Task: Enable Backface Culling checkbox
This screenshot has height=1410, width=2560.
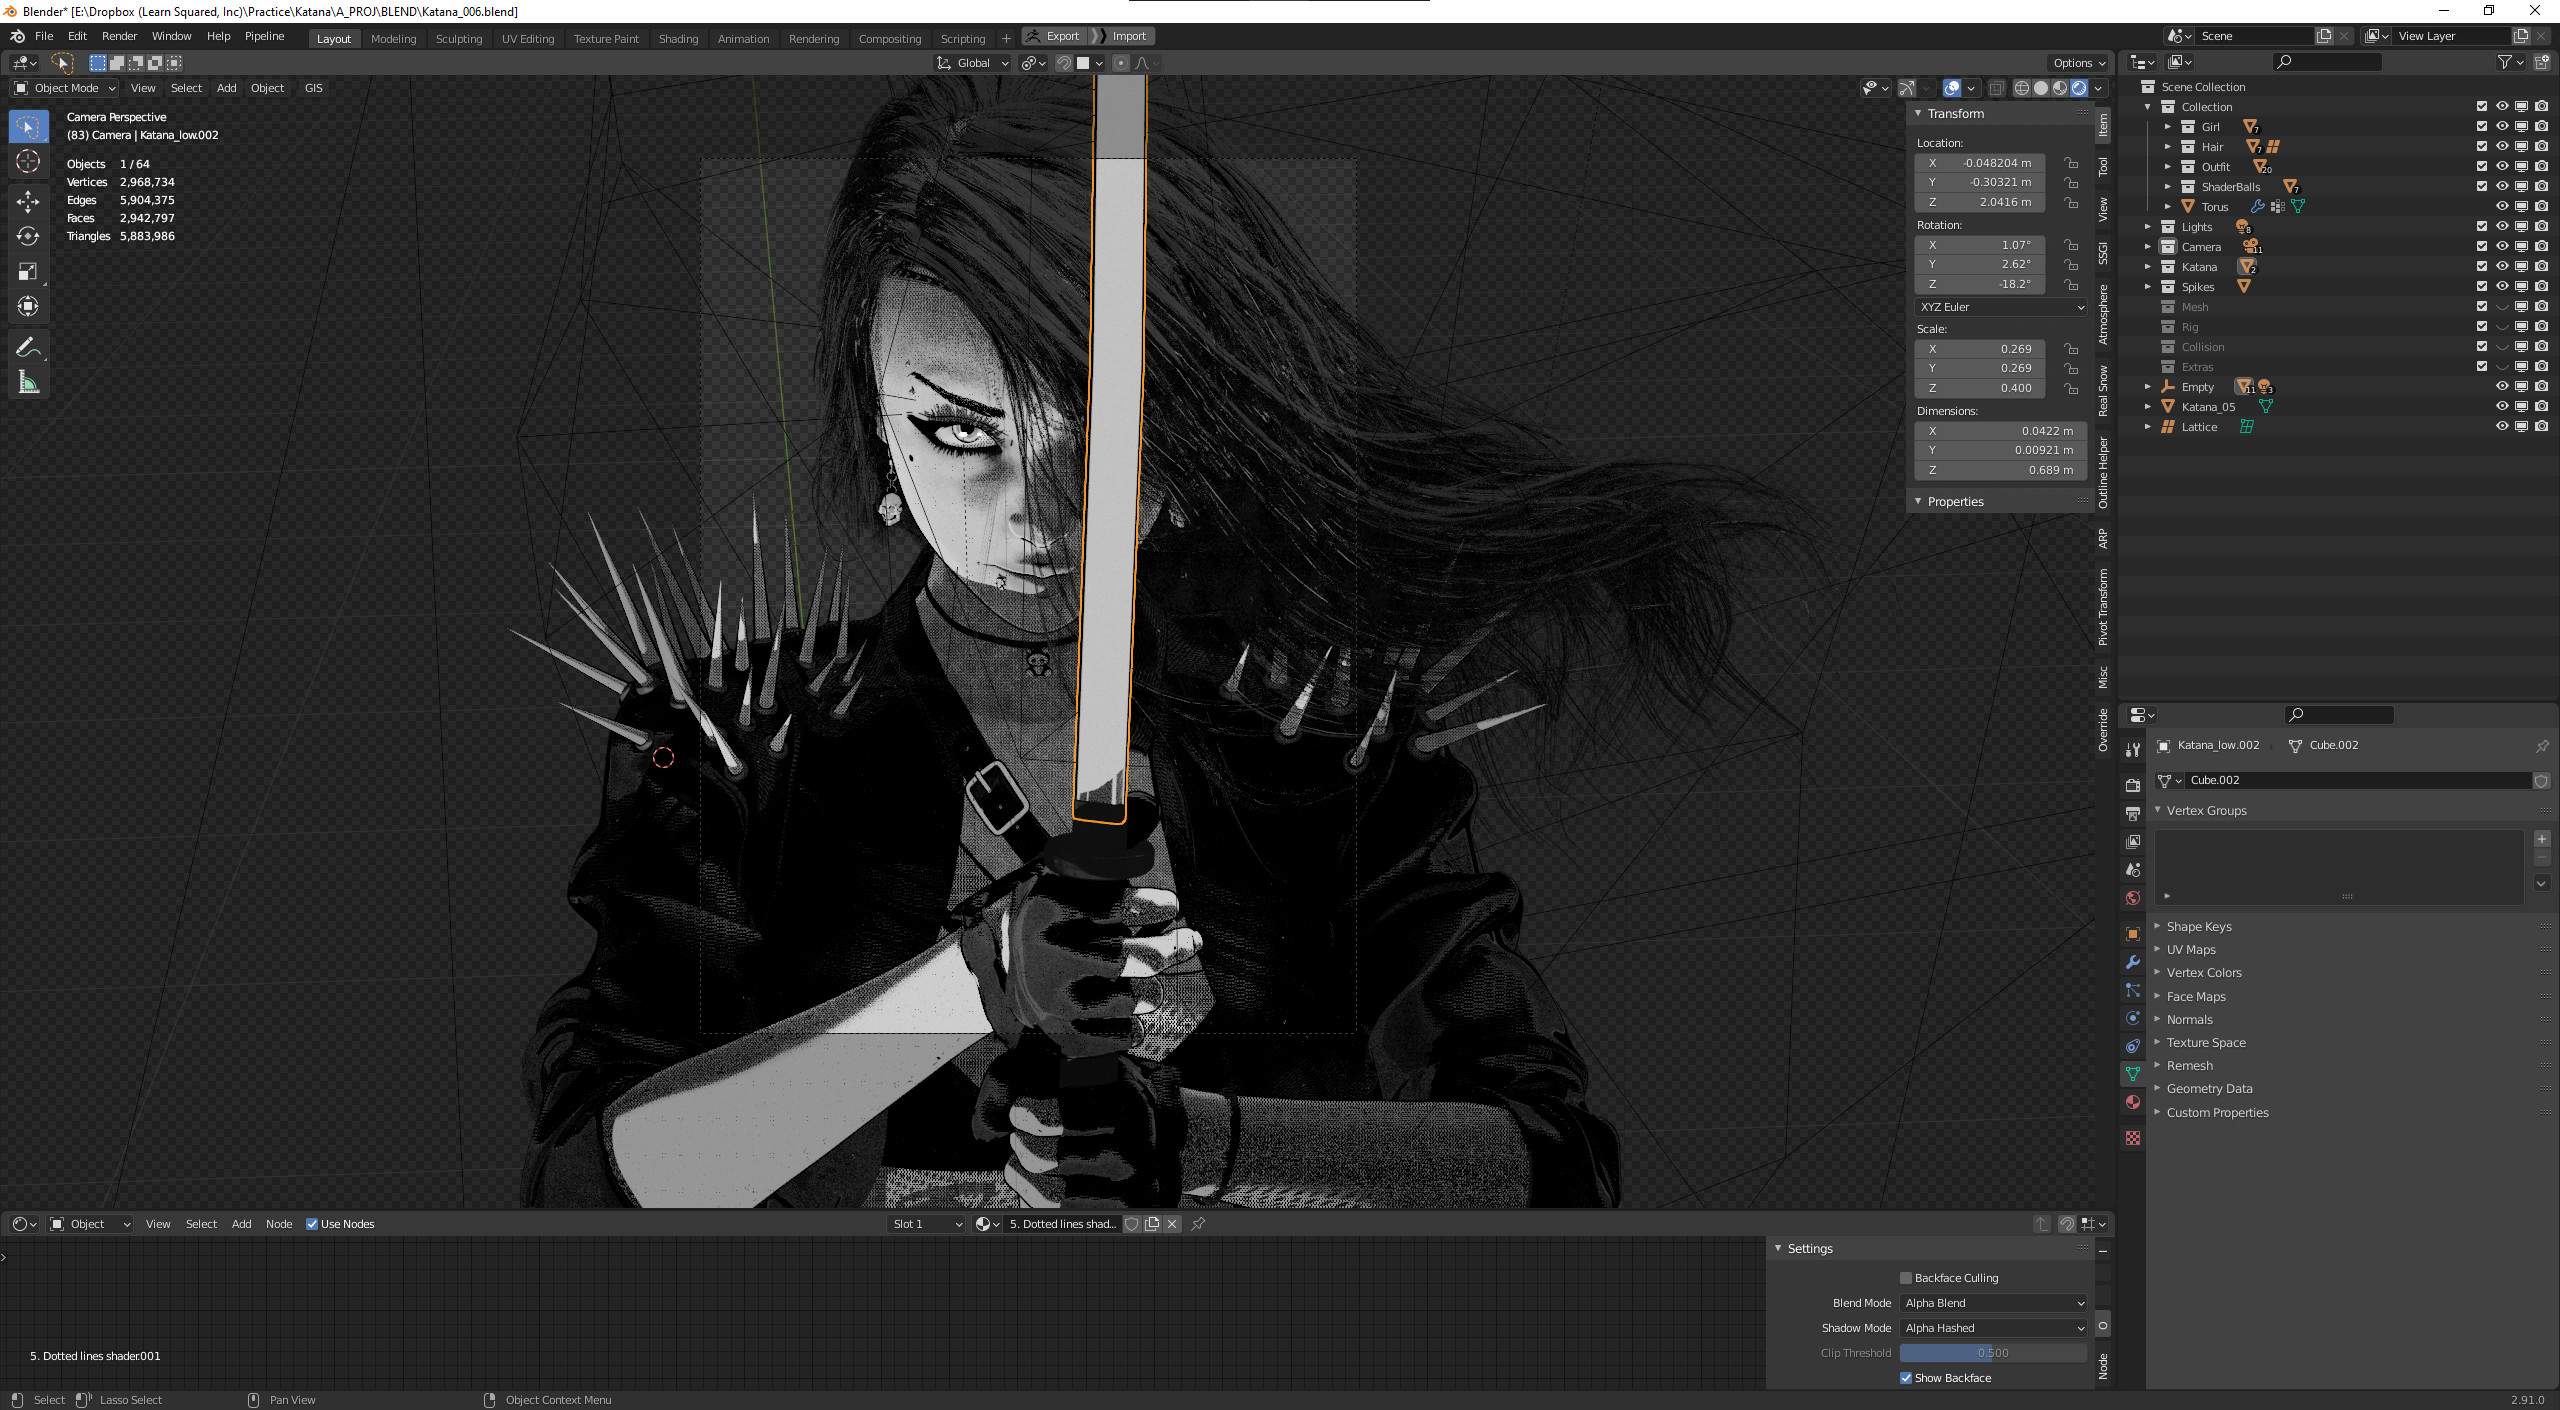Action: click(1906, 1278)
